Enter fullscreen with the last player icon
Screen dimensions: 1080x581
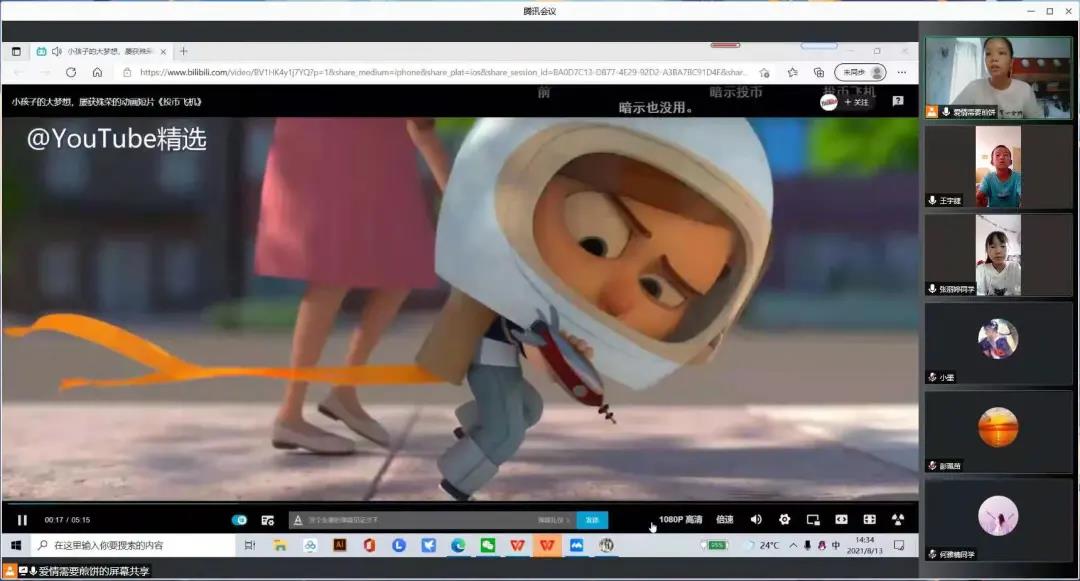coord(897,519)
